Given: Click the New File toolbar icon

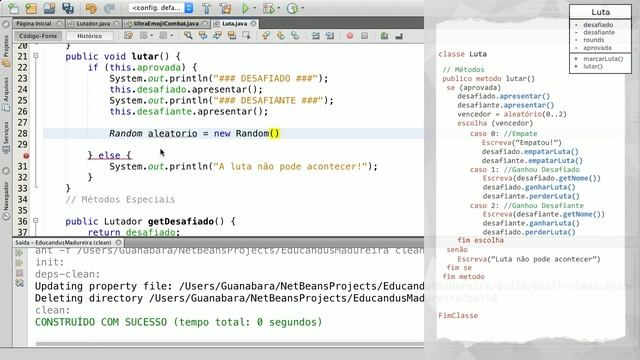Looking at the screenshot, I should click(13, 8).
